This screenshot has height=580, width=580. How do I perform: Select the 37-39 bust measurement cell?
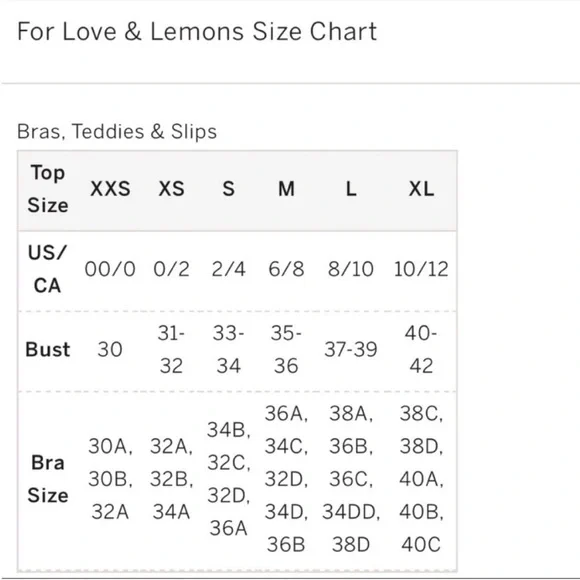(x=351, y=350)
